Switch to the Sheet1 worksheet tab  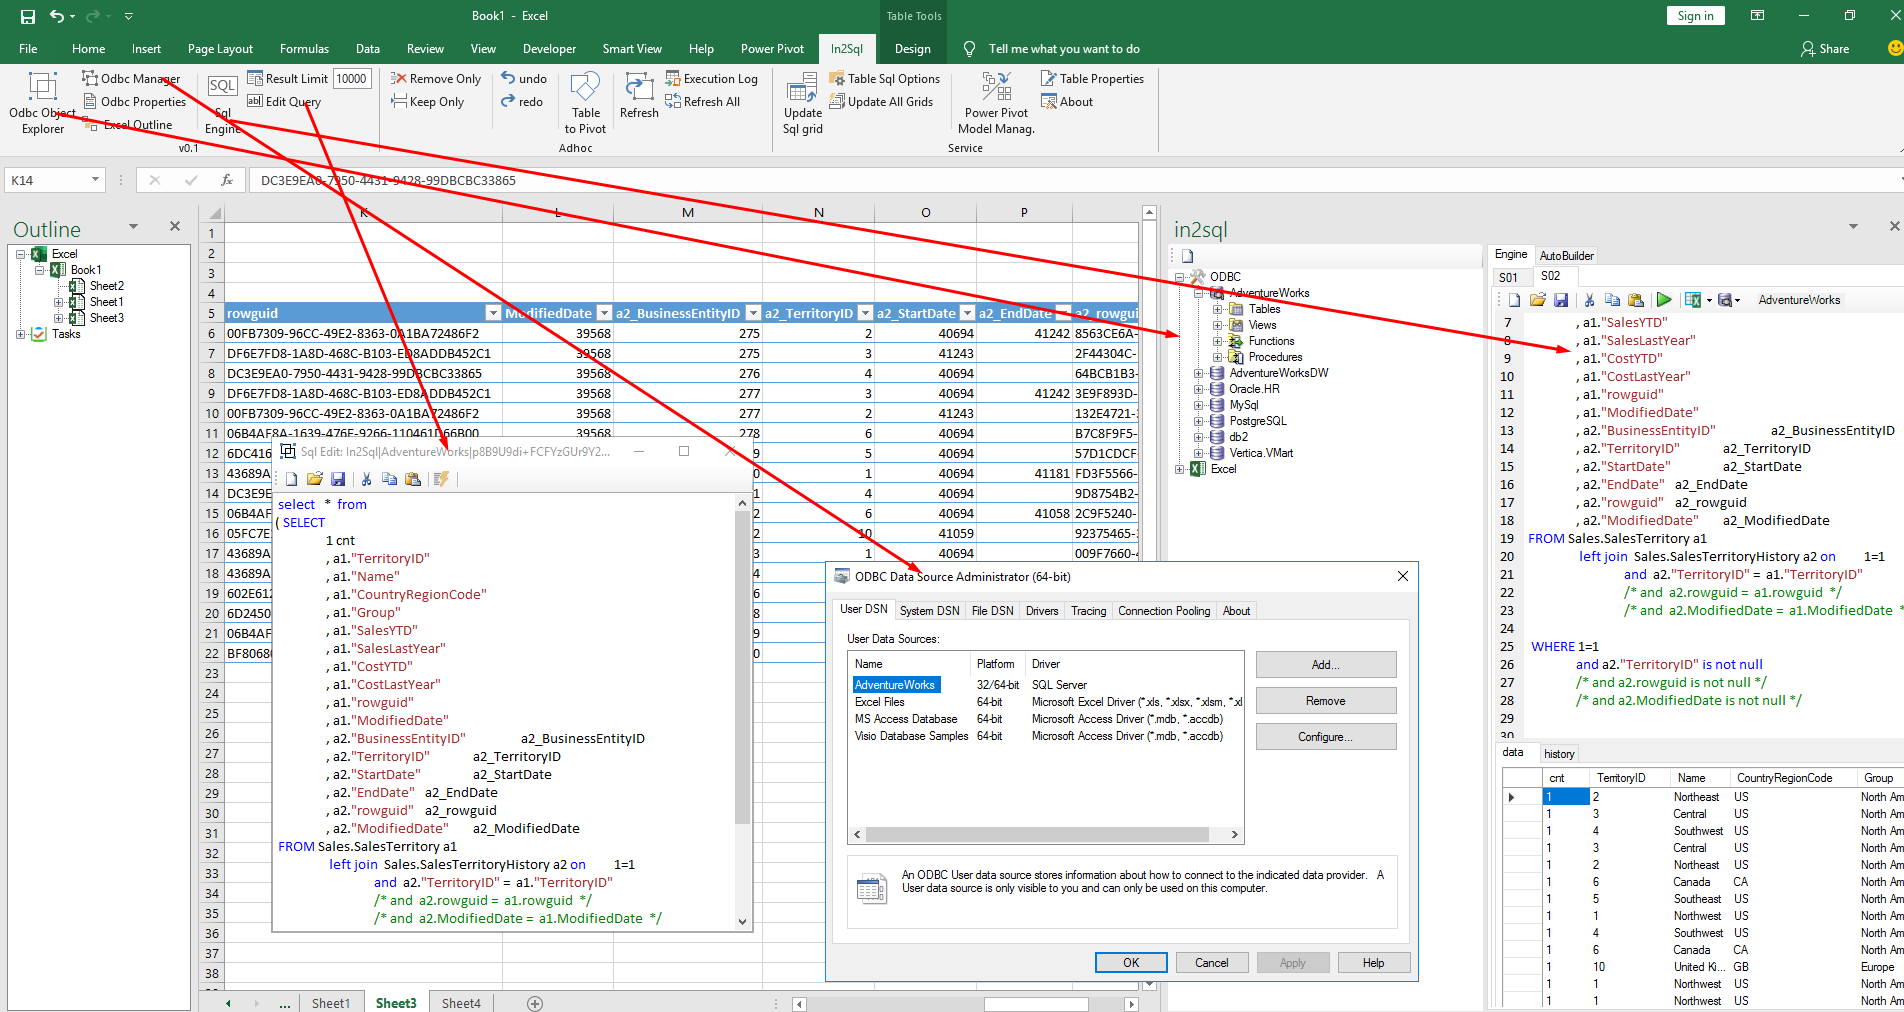pos(331,1003)
